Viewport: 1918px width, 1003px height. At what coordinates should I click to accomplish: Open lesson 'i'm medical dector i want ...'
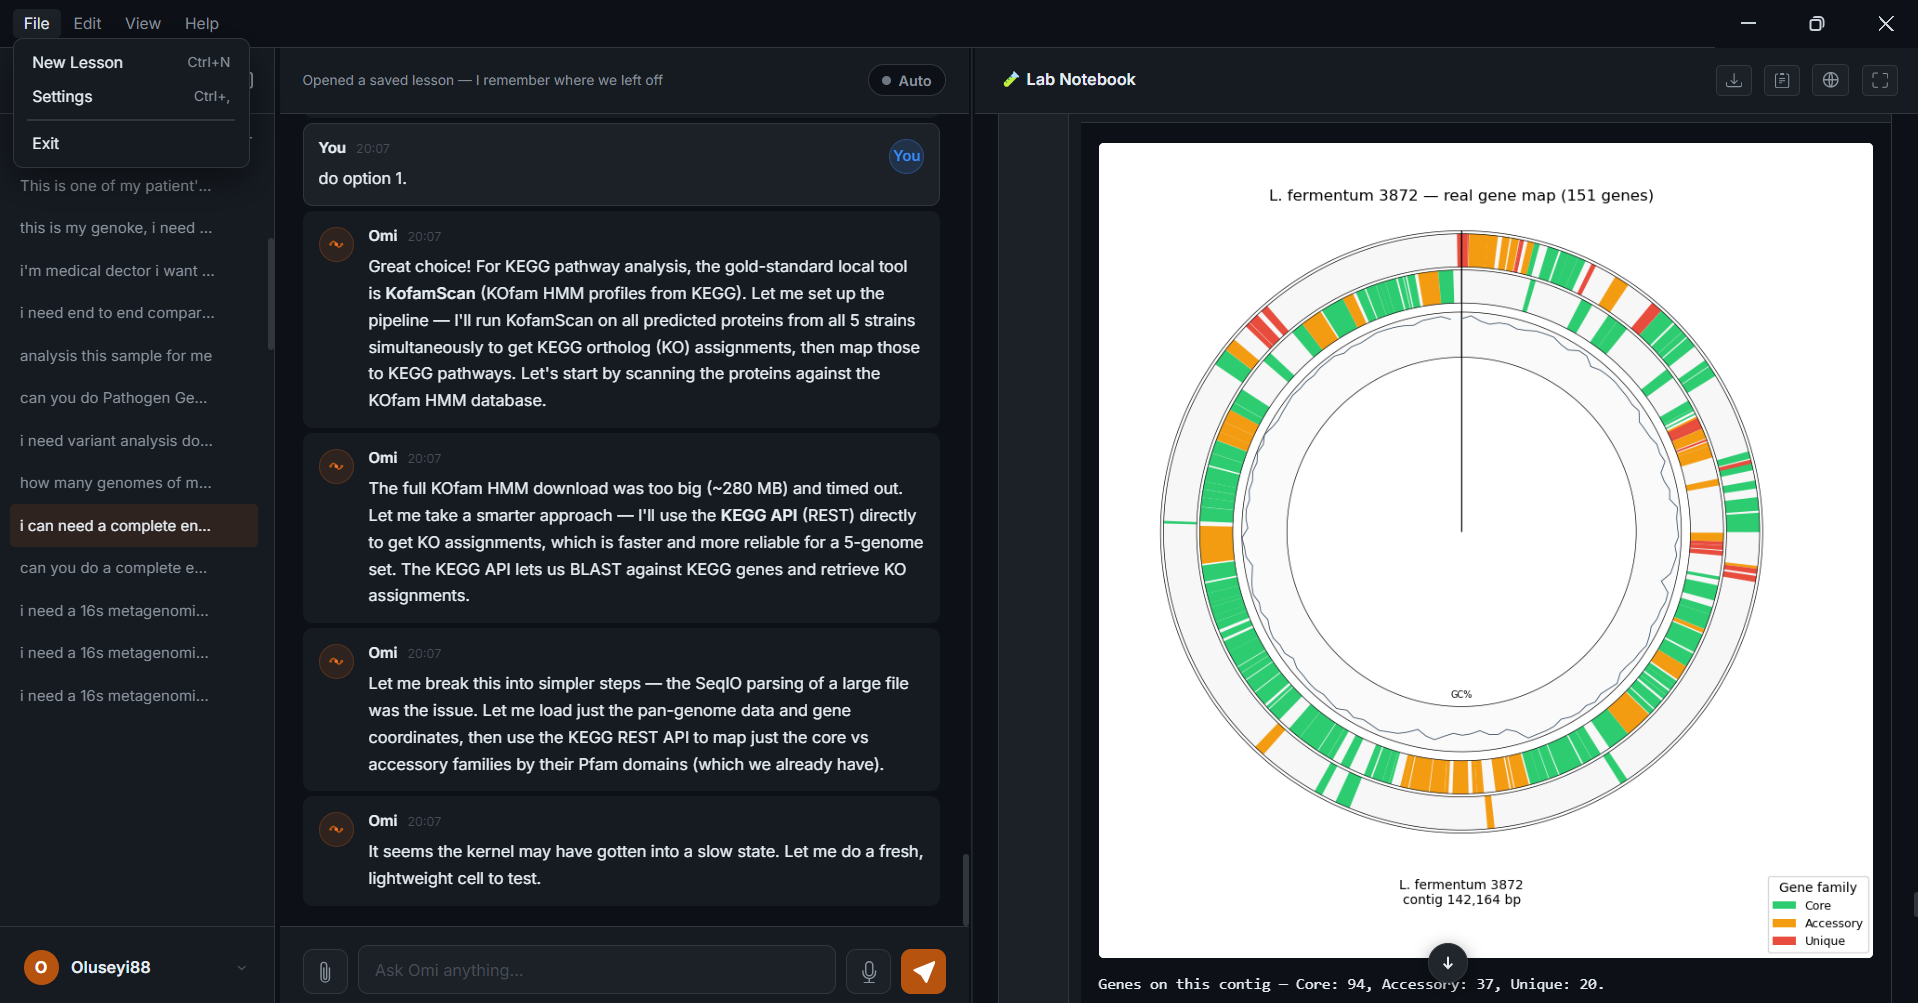[x=134, y=271]
